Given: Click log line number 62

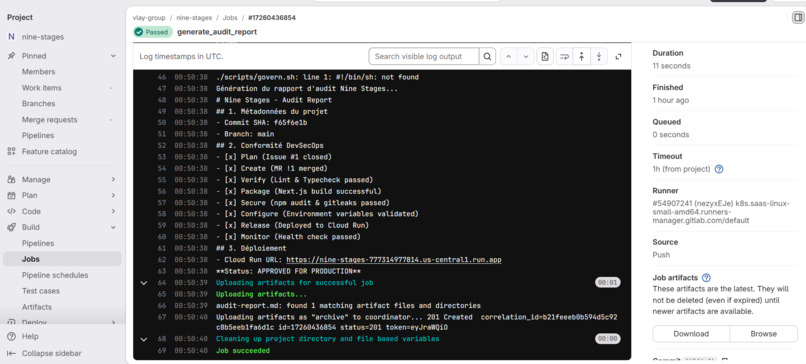Looking at the screenshot, I should point(162,260).
